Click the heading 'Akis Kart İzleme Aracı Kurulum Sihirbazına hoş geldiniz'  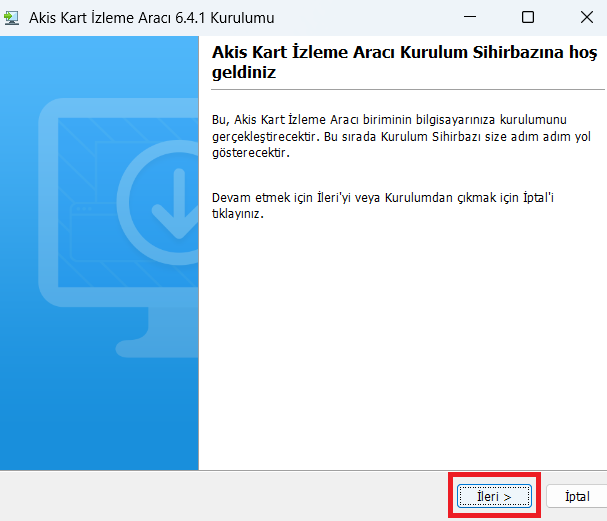pos(404,62)
